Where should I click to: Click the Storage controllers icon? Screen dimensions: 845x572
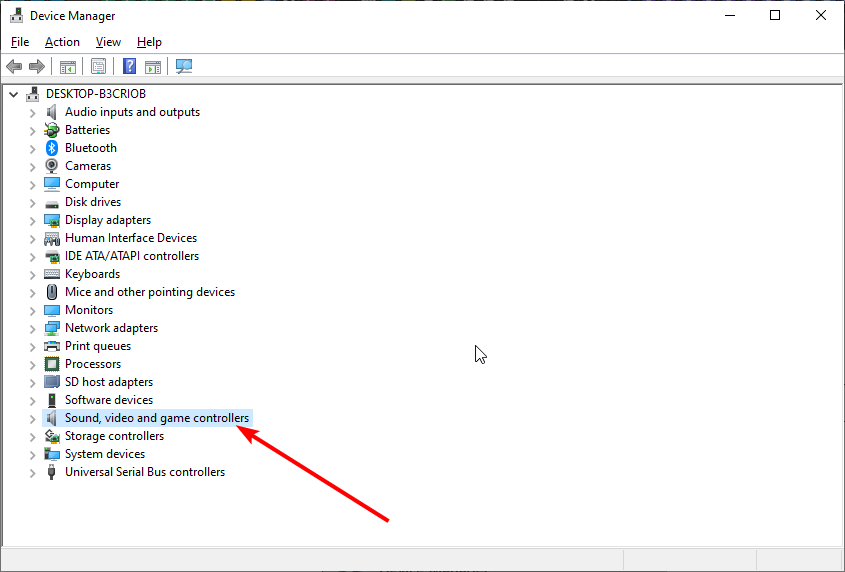coord(52,436)
